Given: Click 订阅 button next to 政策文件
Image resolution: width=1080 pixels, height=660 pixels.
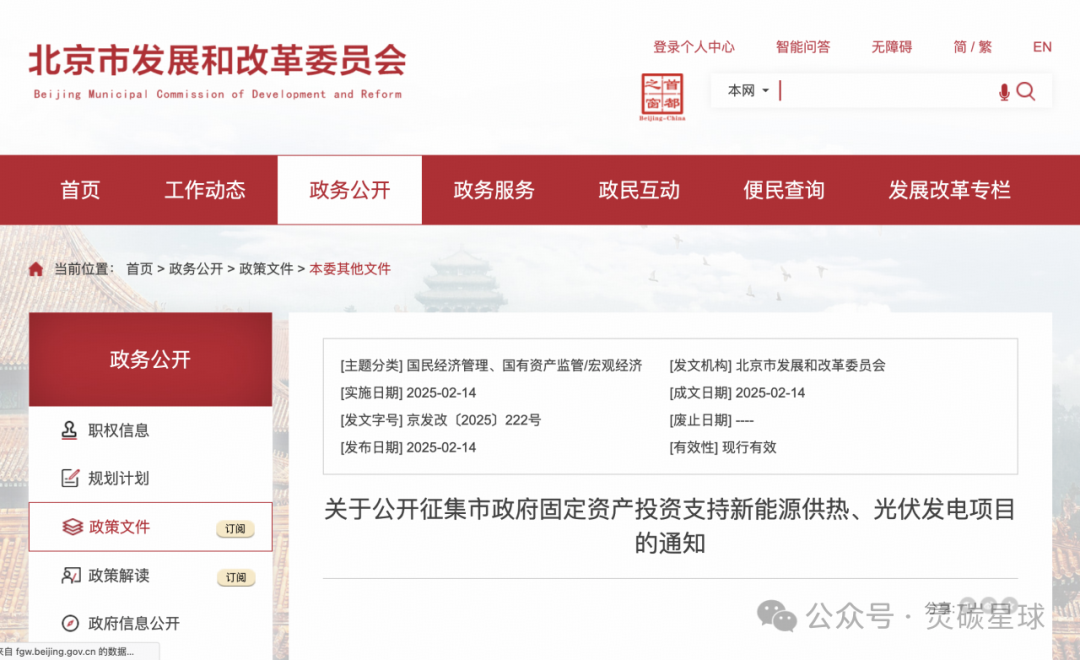Looking at the screenshot, I should pos(236,528).
